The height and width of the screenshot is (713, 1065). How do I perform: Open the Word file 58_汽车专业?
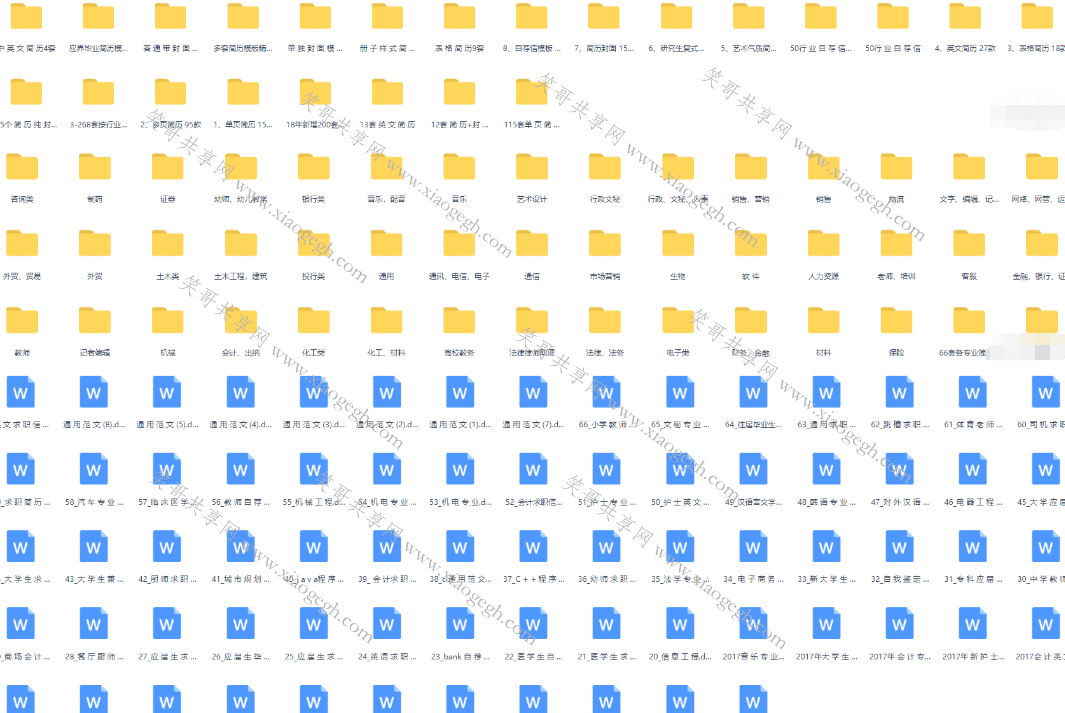[94, 470]
